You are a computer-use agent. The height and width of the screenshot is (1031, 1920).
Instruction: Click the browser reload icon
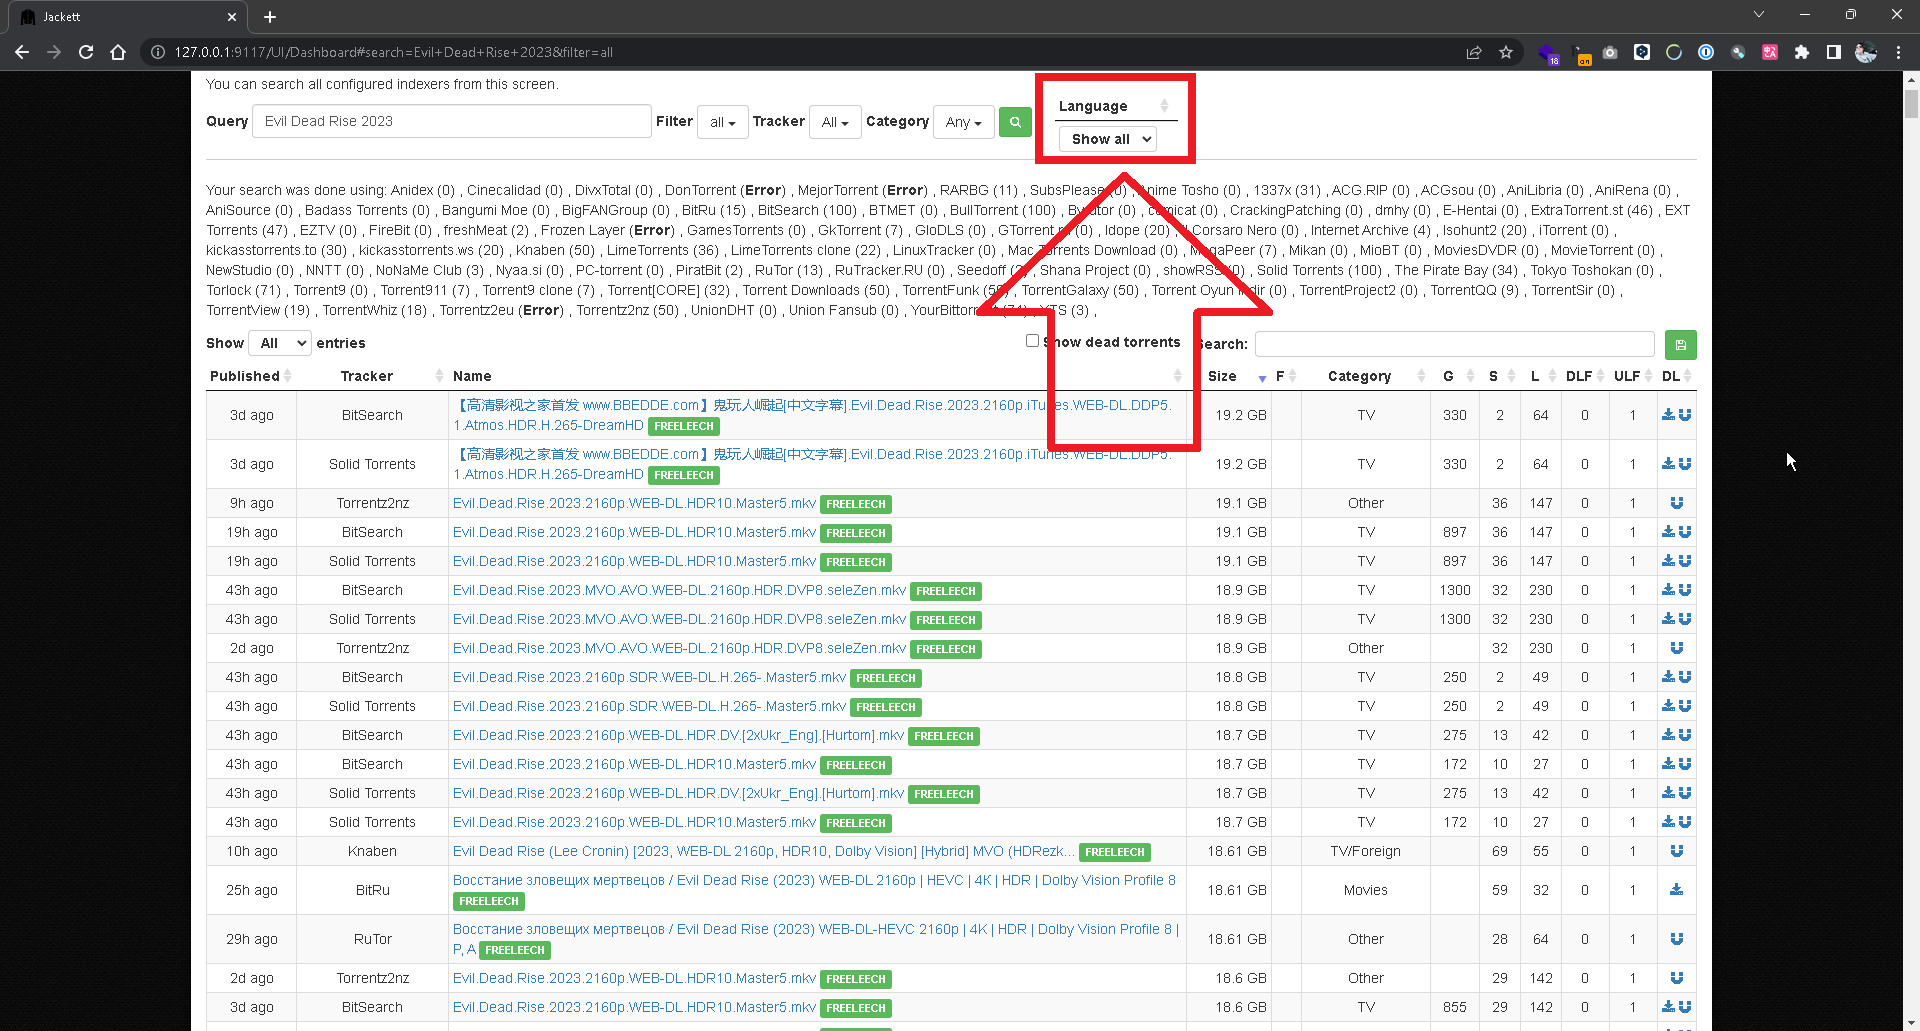tap(86, 52)
